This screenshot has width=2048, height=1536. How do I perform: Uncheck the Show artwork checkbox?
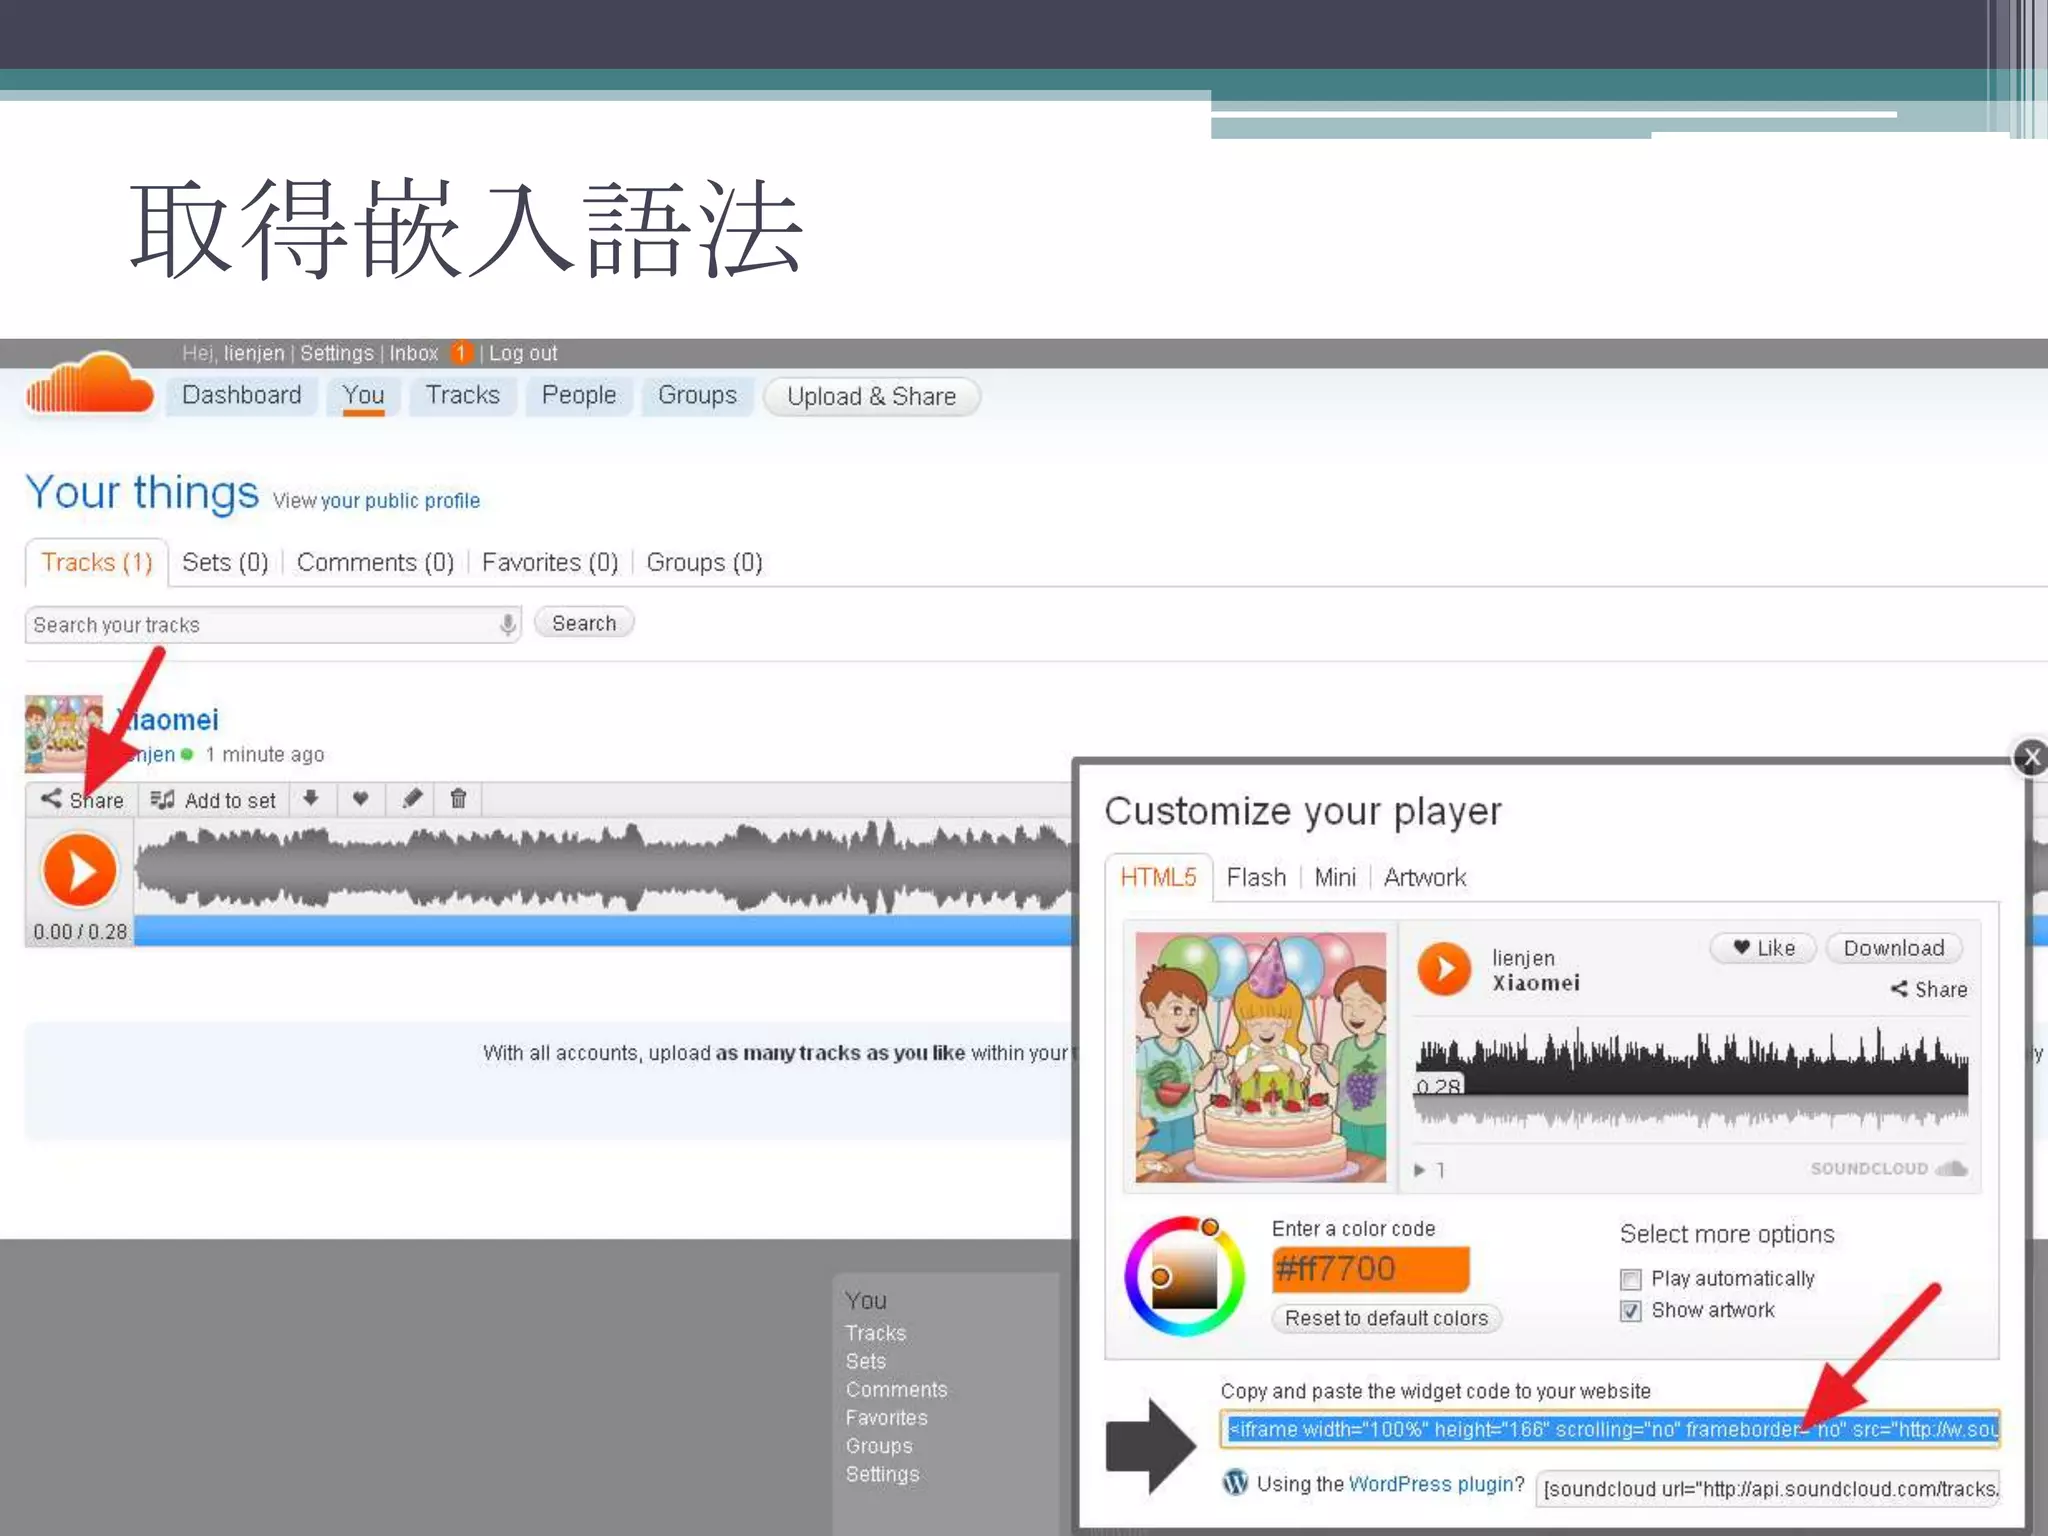1630,1311
